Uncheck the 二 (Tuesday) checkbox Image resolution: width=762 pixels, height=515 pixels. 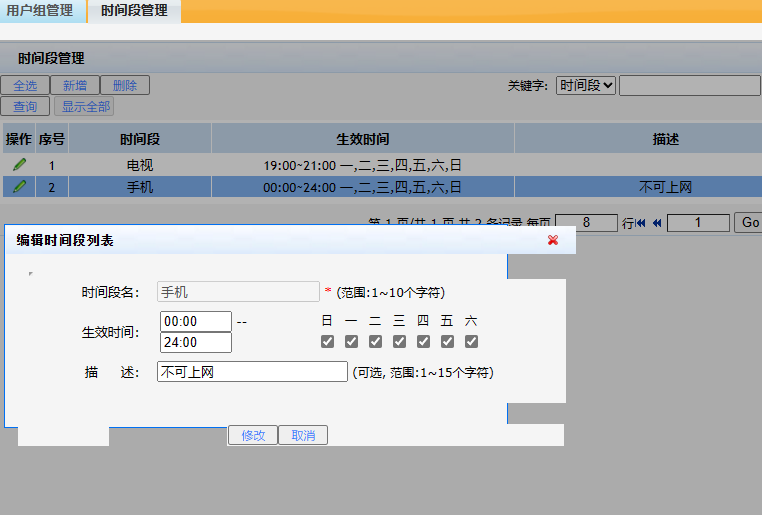375,342
